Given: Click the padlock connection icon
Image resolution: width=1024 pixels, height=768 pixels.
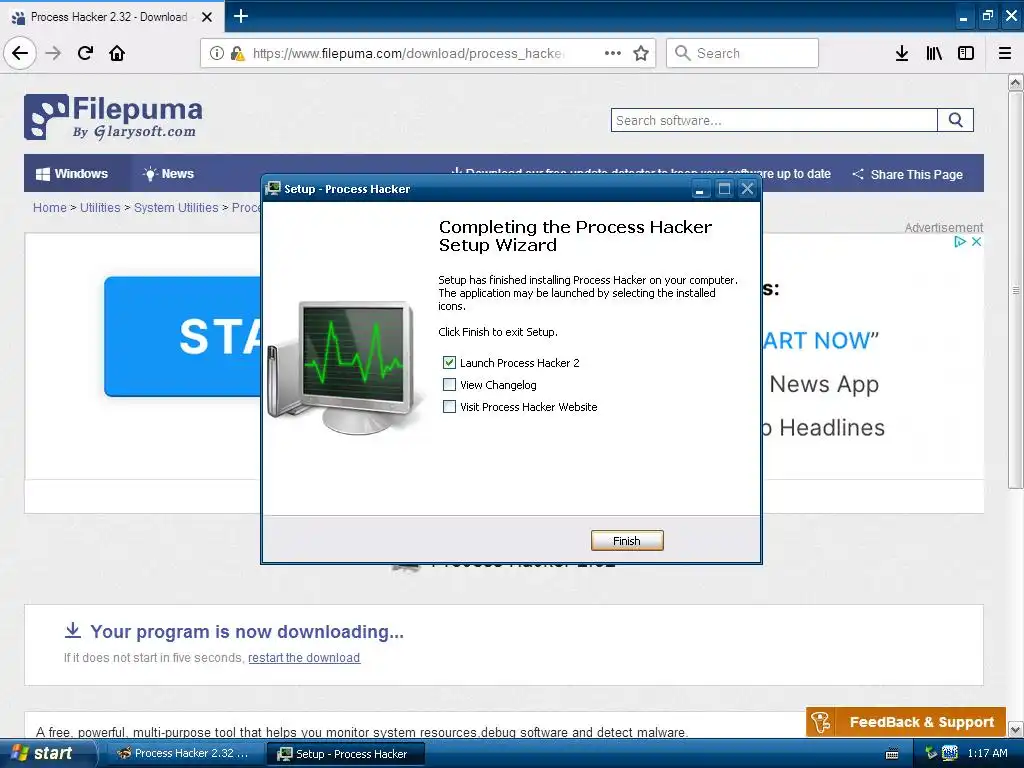Looking at the screenshot, I should coord(237,54).
